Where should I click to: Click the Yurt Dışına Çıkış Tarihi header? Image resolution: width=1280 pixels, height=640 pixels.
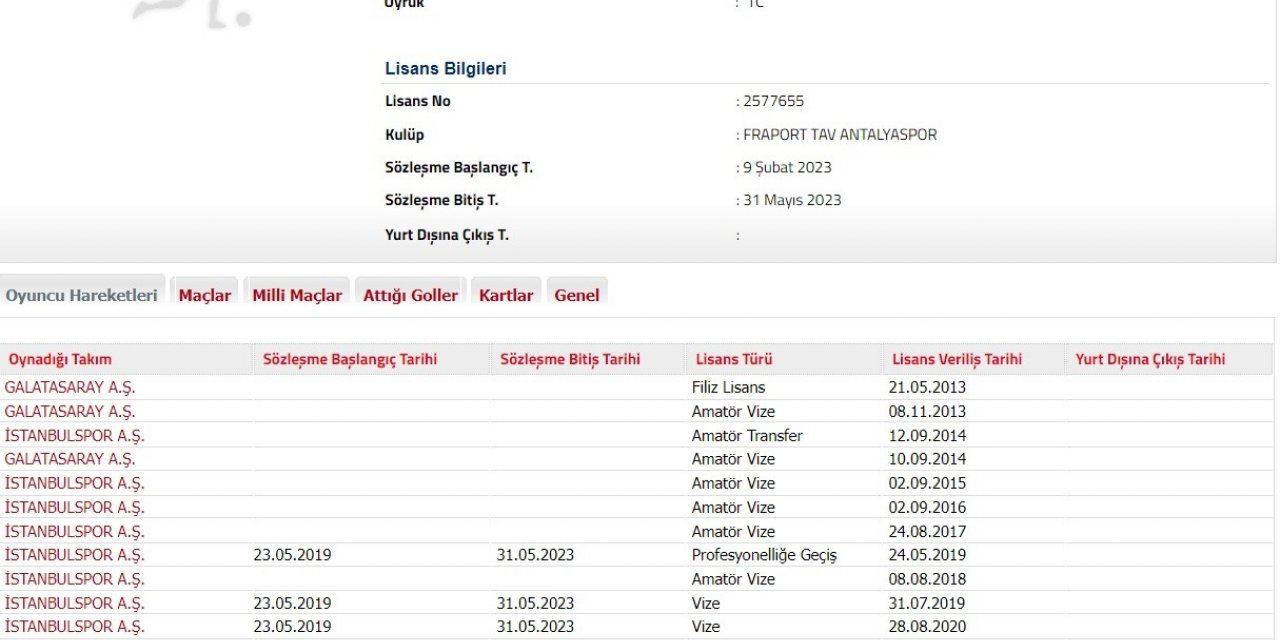1153,359
